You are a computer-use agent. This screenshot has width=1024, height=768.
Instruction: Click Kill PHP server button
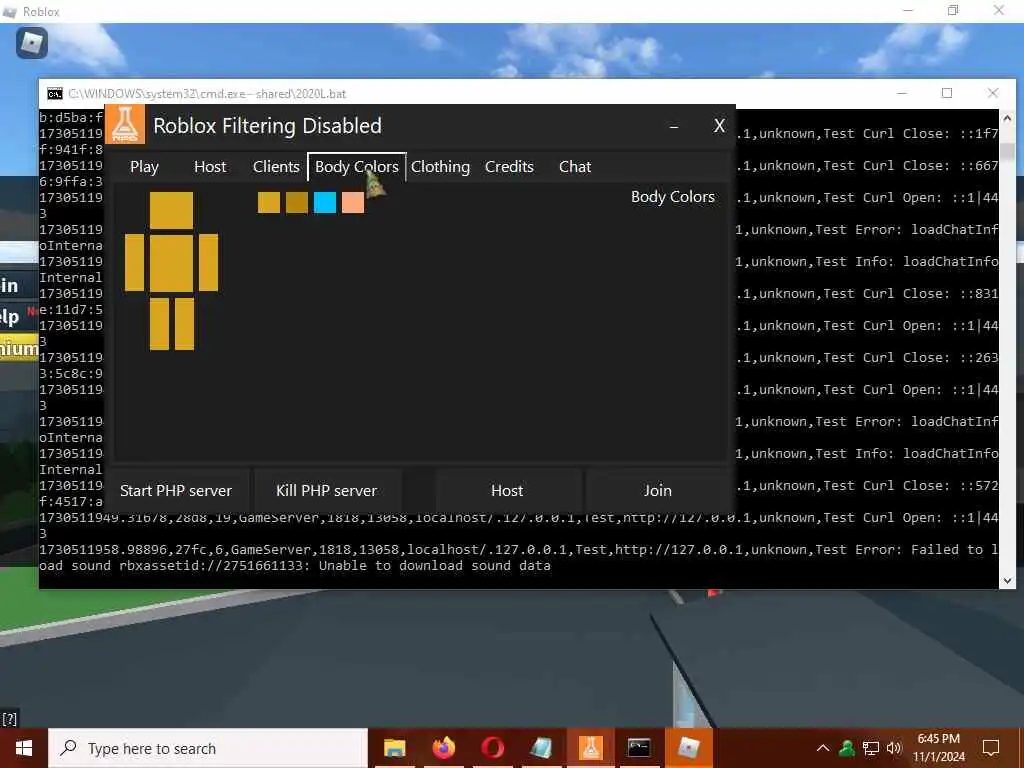tap(327, 490)
